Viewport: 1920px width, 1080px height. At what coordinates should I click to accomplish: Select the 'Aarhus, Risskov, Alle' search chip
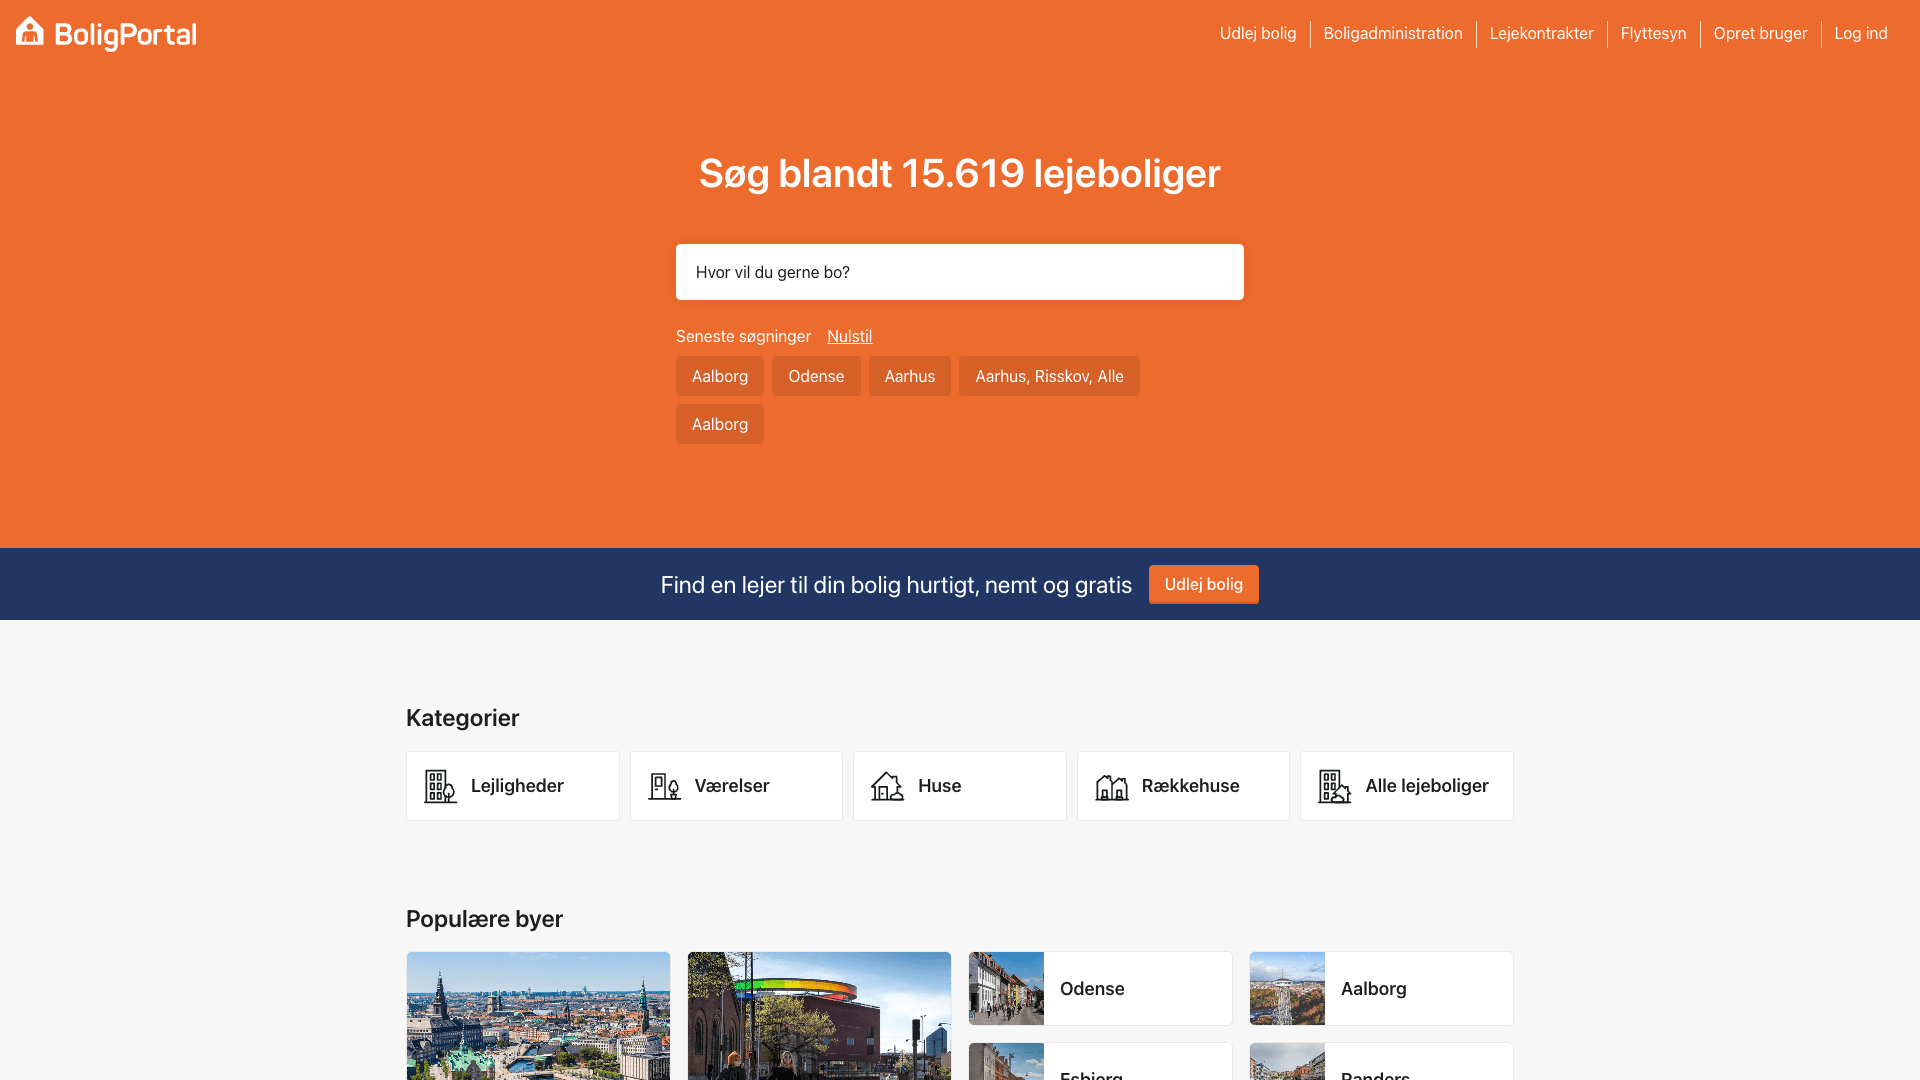(x=1049, y=376)
